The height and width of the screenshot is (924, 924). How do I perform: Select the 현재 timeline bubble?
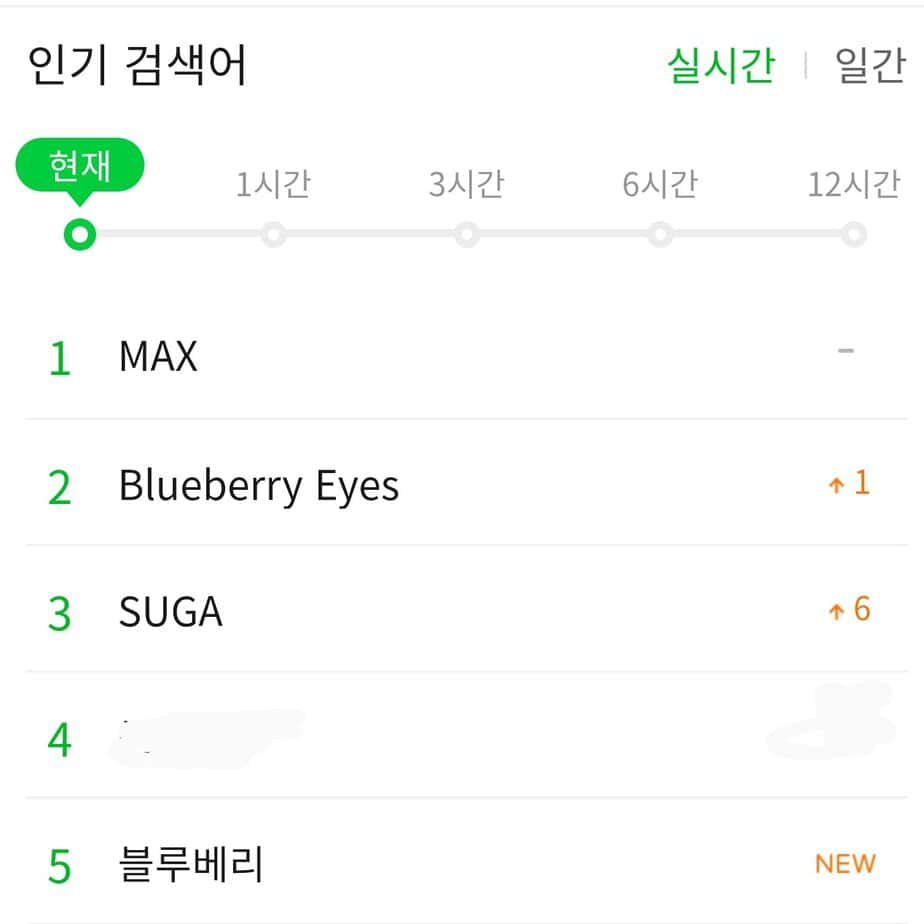point(80,167)
